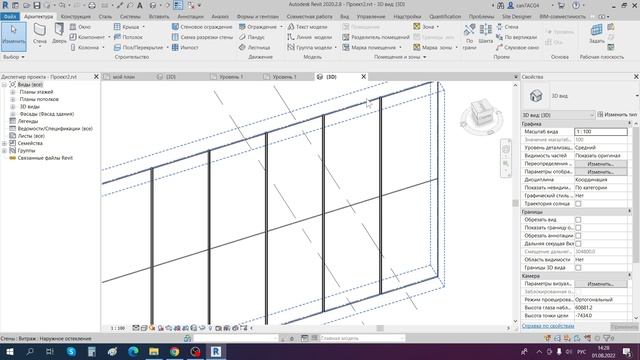Expand Elevations (Фасады) node

[12, 114]
